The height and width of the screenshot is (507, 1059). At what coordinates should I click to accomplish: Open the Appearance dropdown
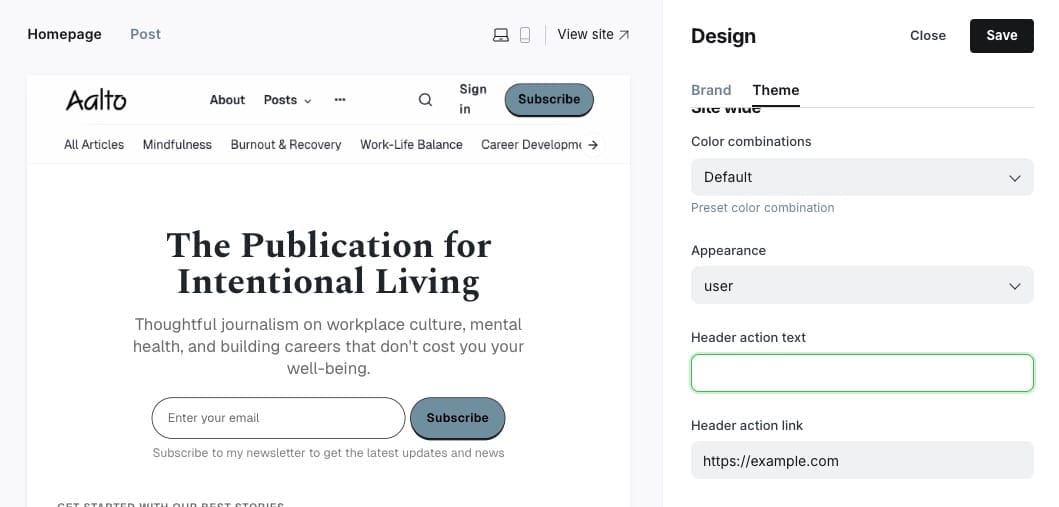click(862, 286)
